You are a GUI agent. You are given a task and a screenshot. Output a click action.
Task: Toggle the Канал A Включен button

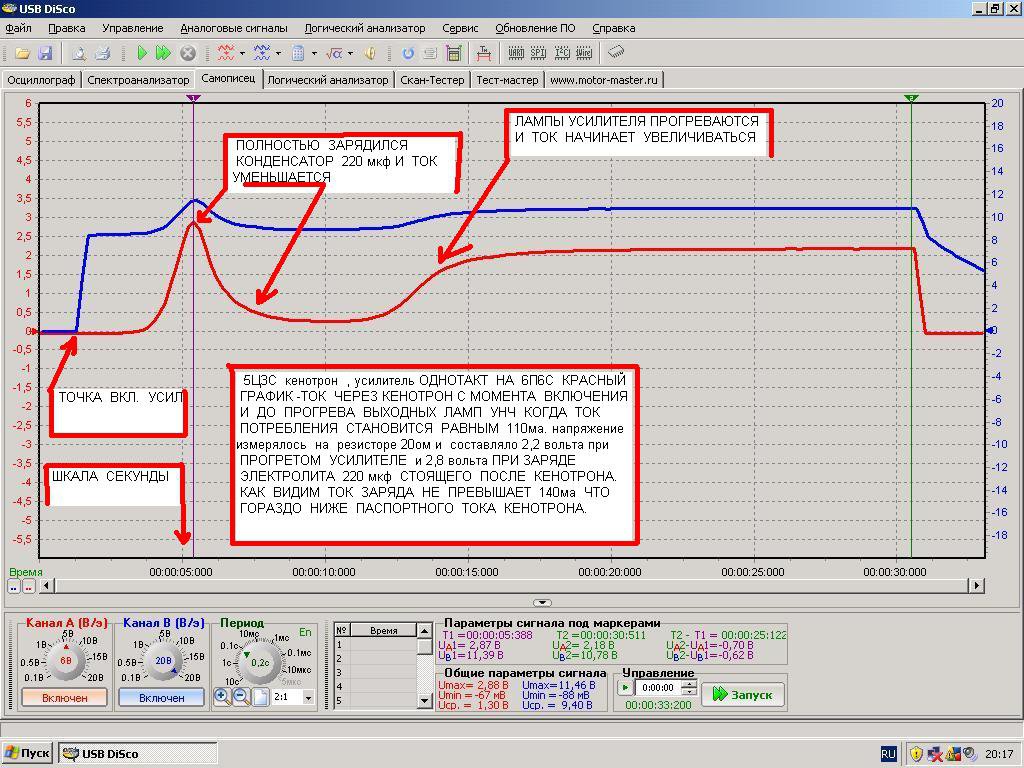pos(65,697)
